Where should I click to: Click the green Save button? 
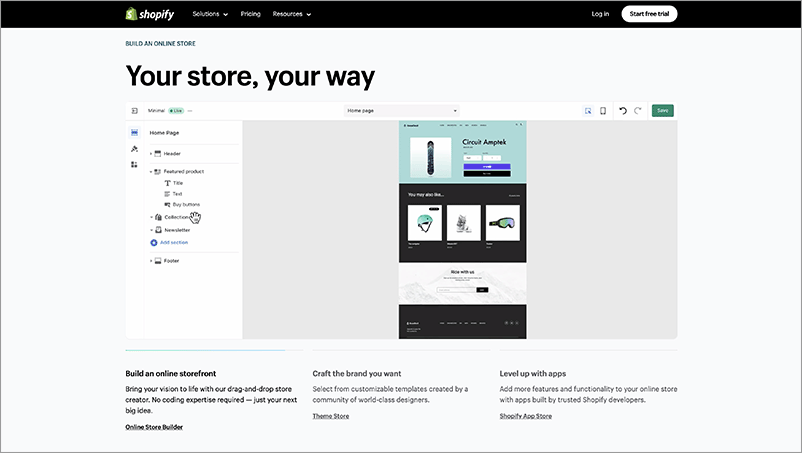click(662, 111)
